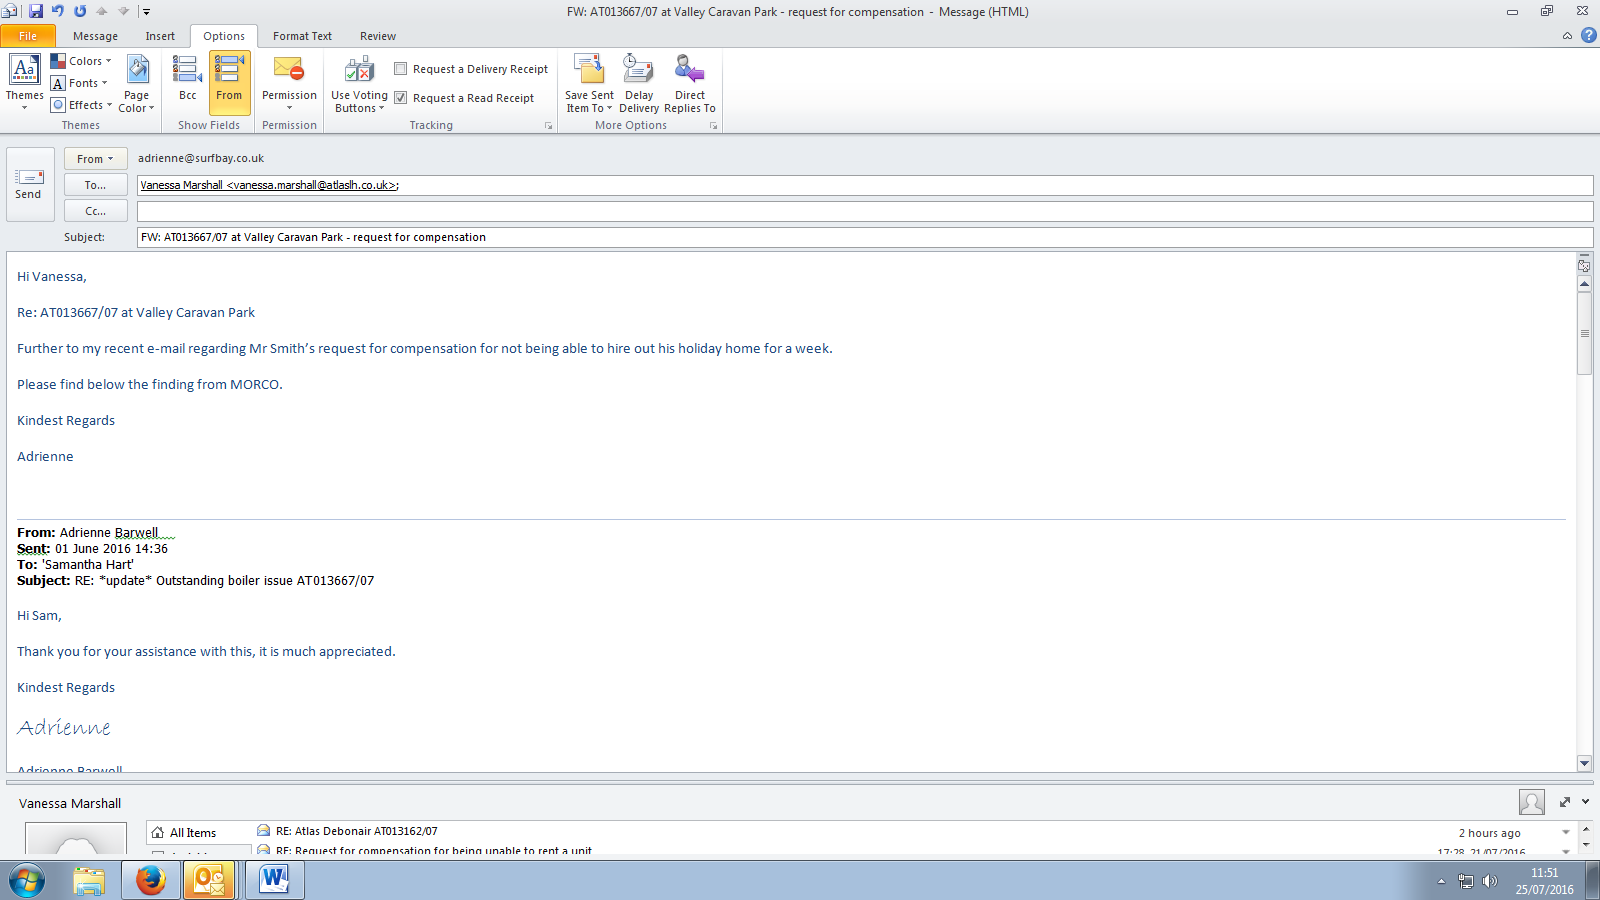
Task: Show hidden system tray icons
Action: (1441, 881)
